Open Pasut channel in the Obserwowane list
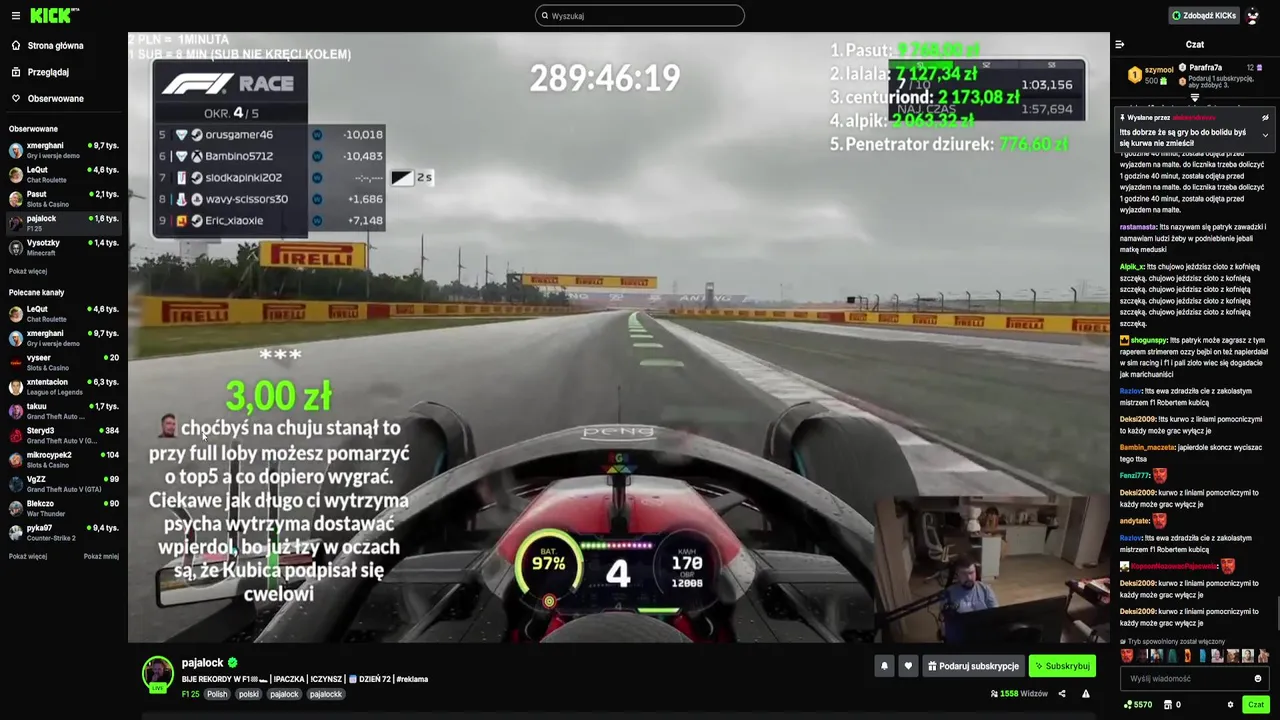Image resolution: width=1280 pixels, height=720 pixels. coord(62,198)
